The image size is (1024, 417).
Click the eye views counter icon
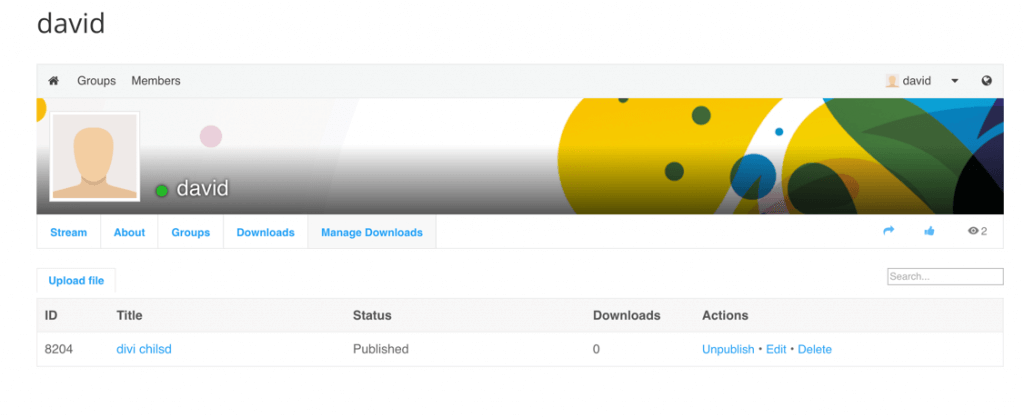(973, 231)
